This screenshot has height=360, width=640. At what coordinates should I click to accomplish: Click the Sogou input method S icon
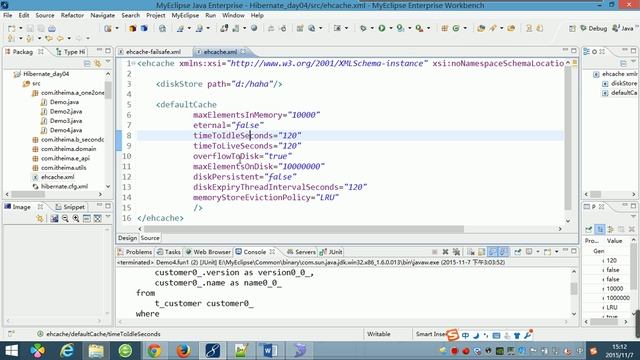tap(452, 335)
